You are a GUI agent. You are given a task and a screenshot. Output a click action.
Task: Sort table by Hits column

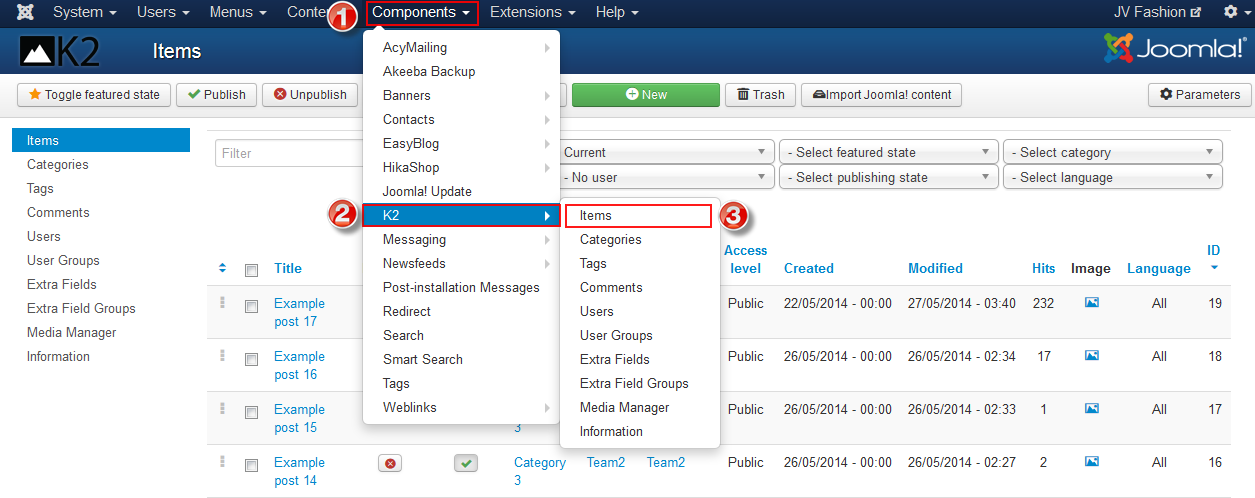(1044, 268)
